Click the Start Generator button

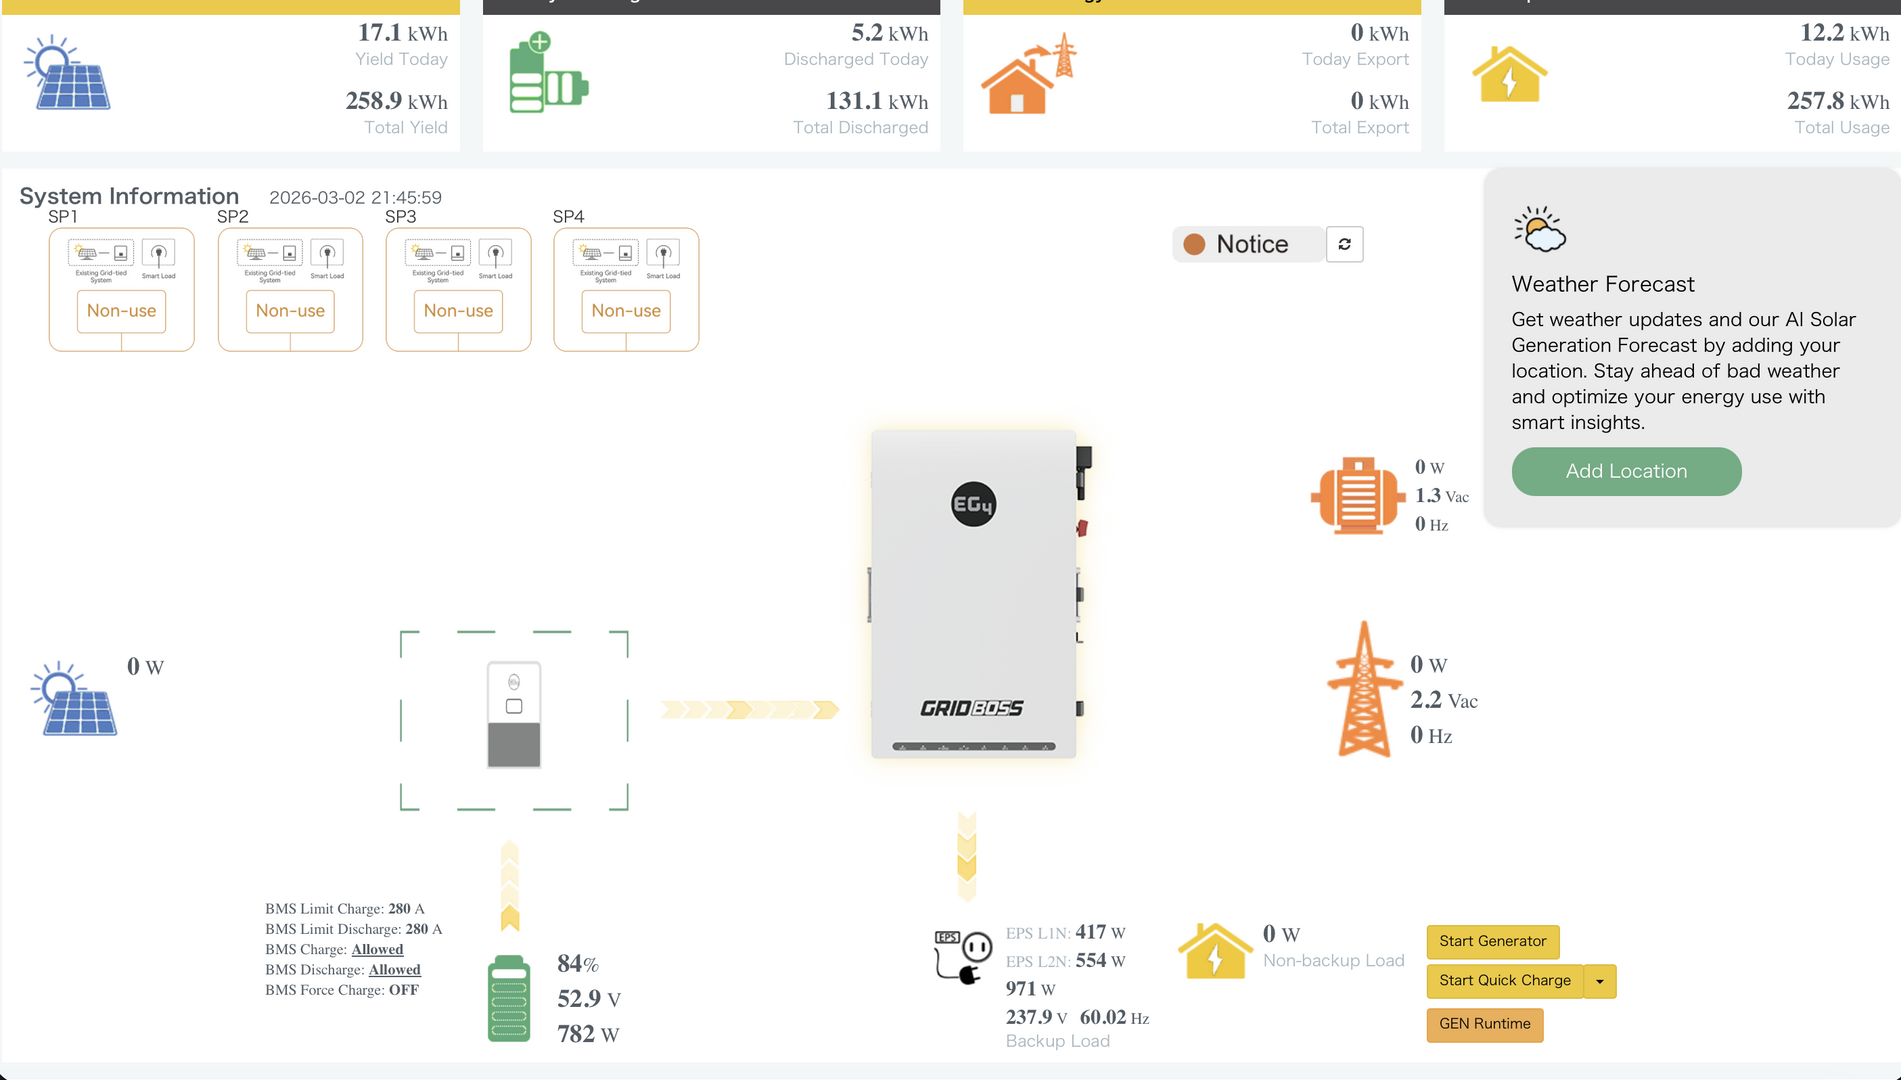pos(1492,941)
